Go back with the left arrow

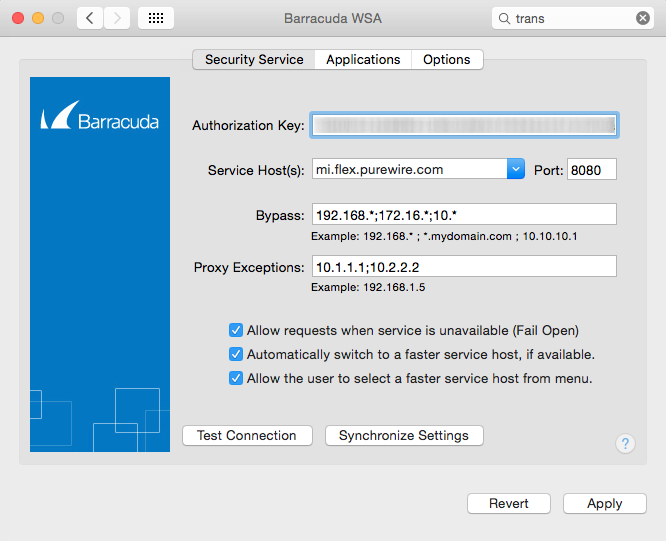click(x=90, y=18)
